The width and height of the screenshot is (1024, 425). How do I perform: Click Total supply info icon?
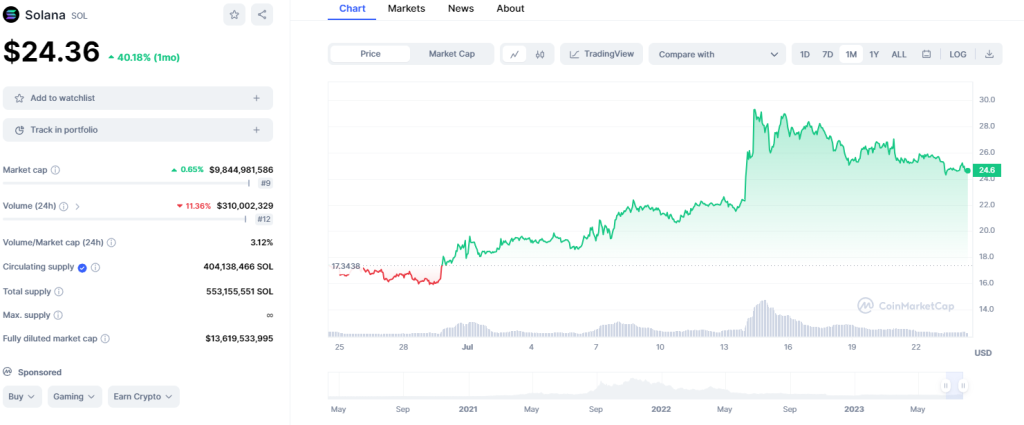point(59,292)
